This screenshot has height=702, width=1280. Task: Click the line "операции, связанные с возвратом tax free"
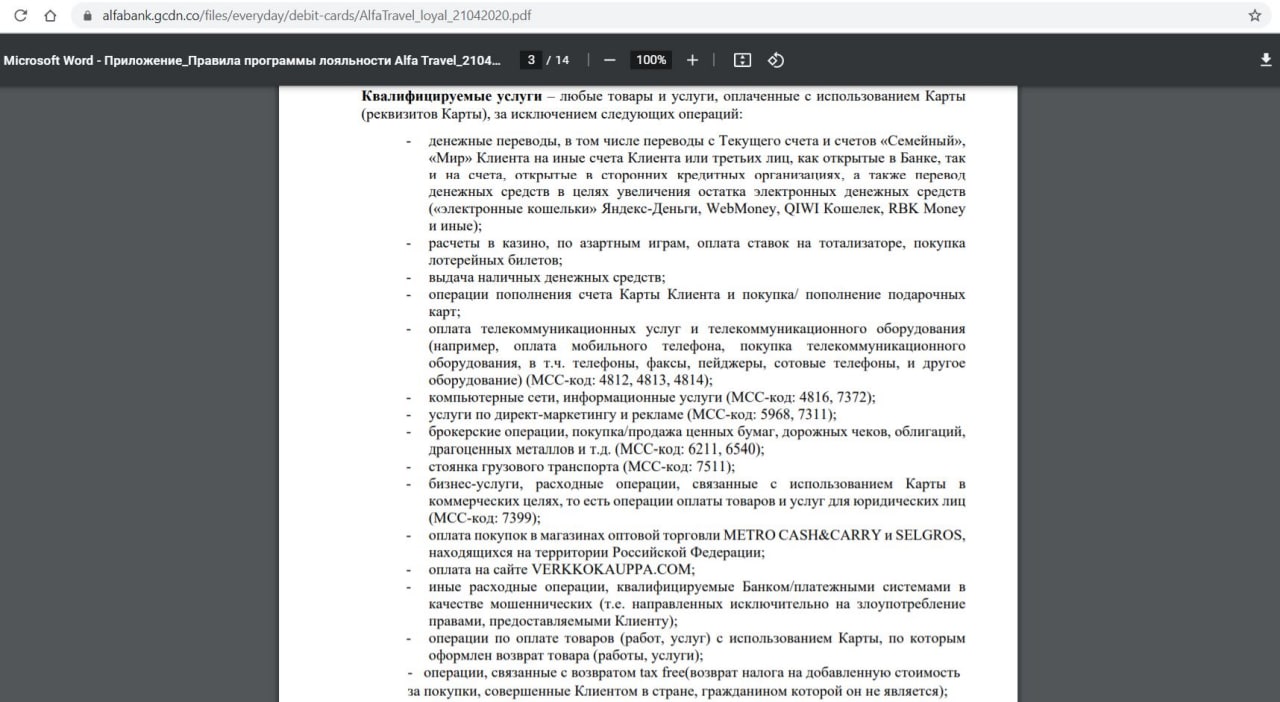pos(691,672)
